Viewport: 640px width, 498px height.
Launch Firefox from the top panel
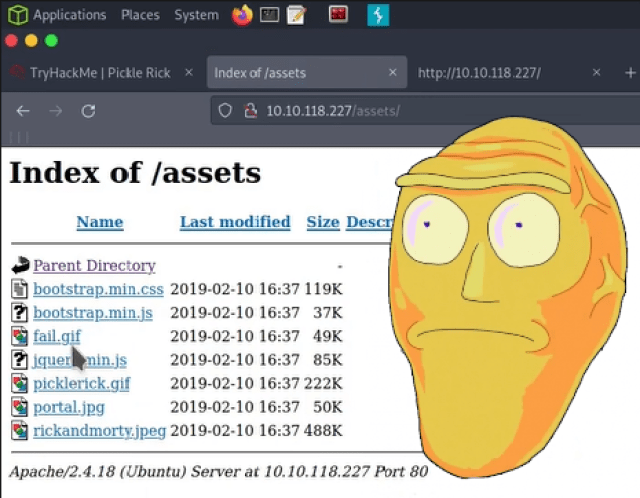242,15
